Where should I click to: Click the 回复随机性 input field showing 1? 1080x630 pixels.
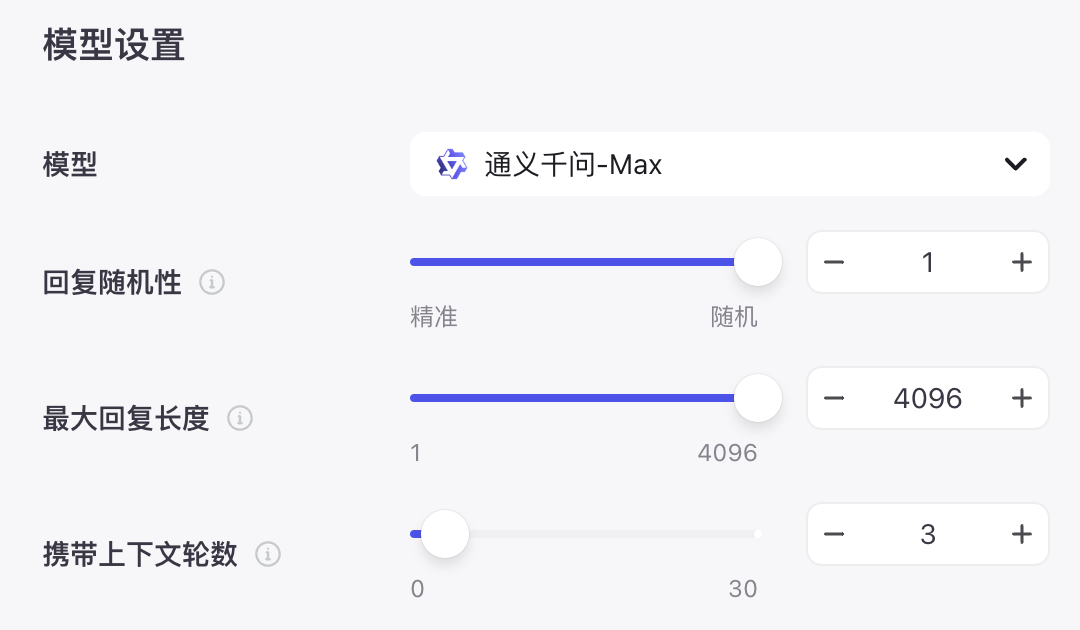point(928,262)
